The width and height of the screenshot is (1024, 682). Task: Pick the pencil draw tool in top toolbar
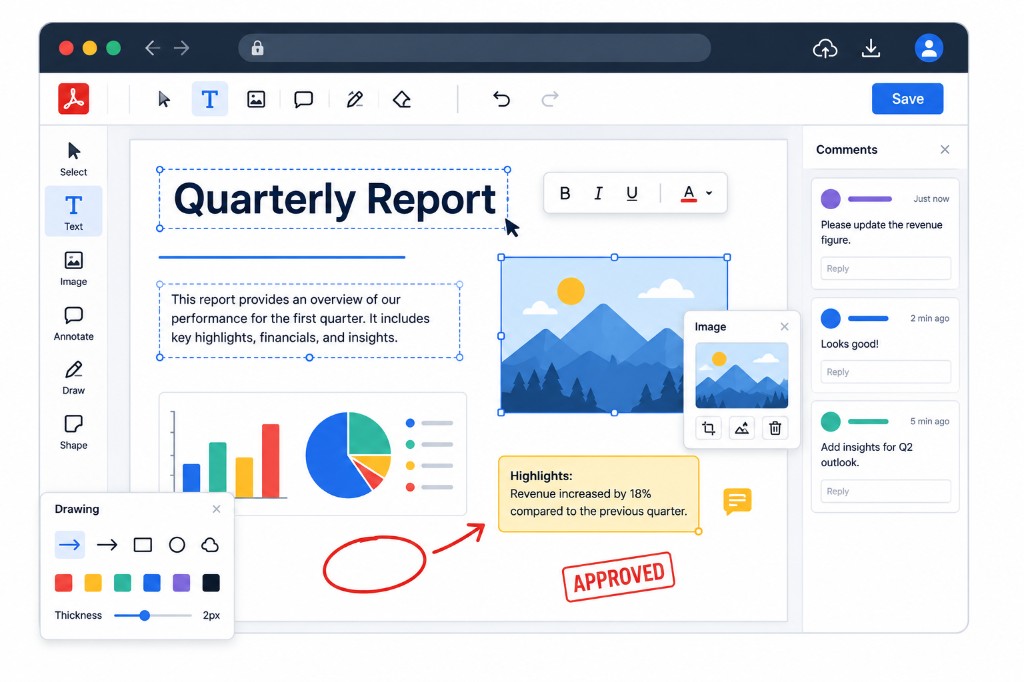click(x=355, y=99)
